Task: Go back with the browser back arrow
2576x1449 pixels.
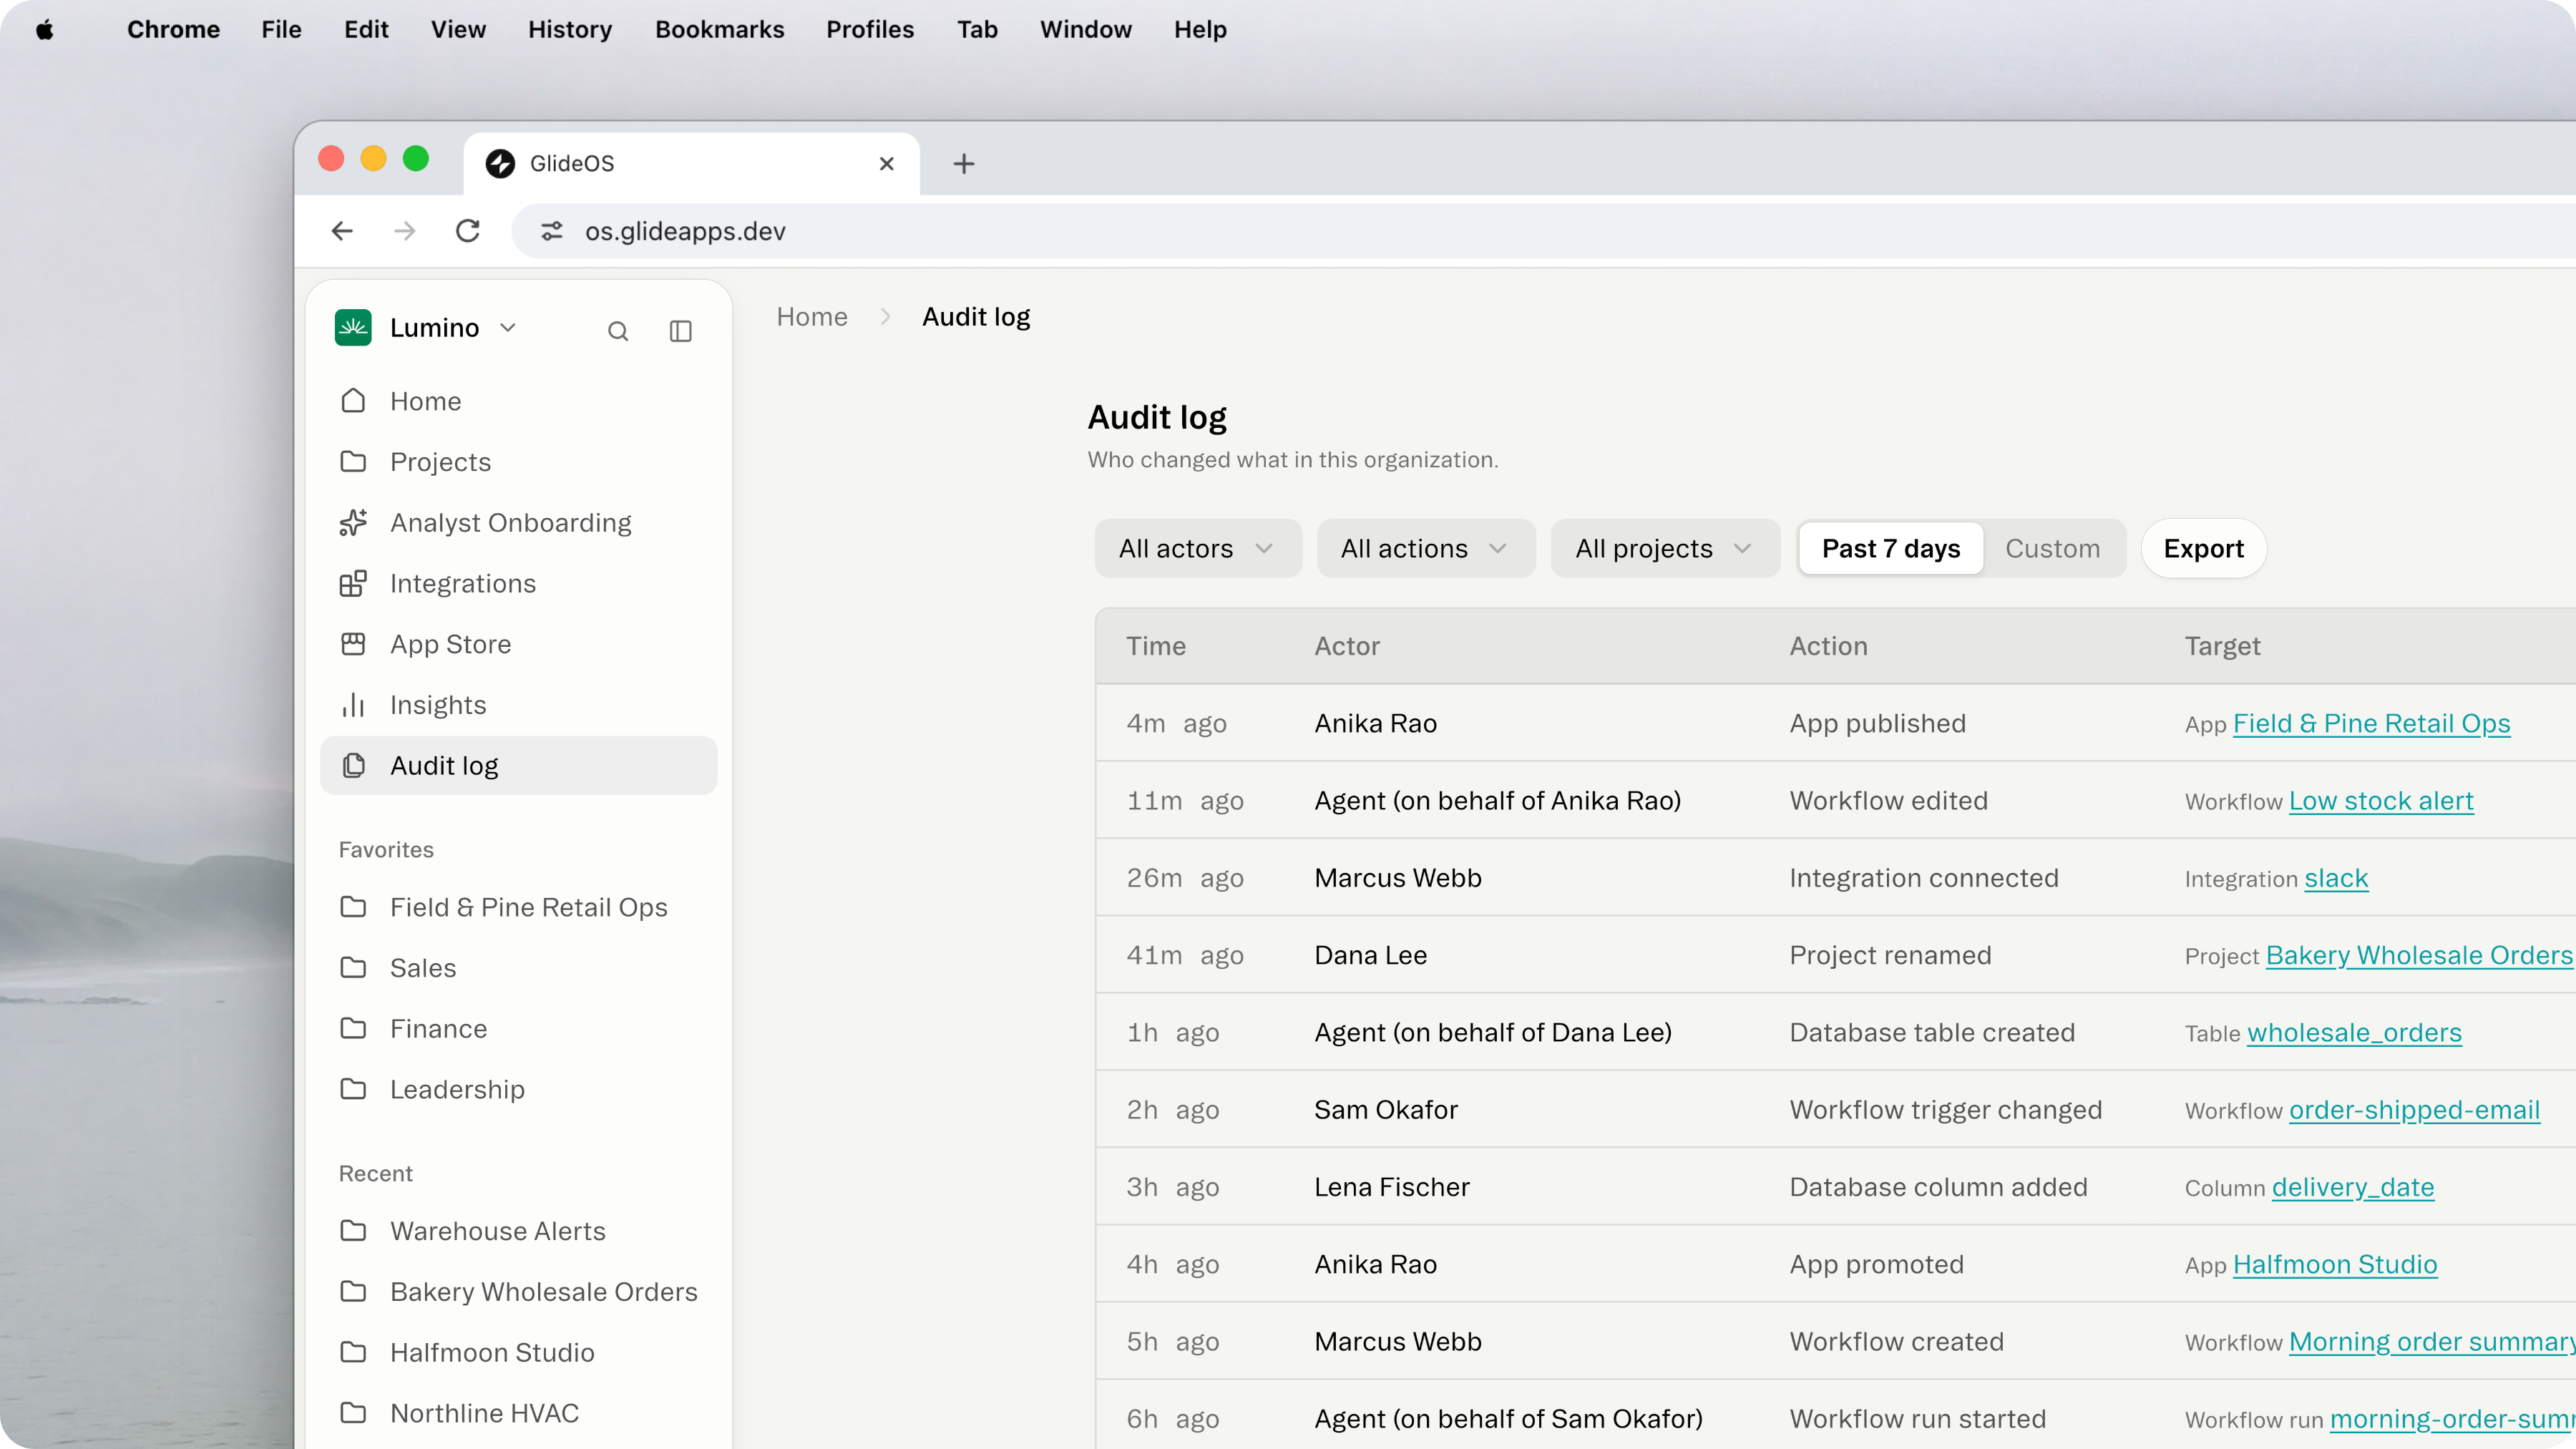Action: [x=342, y=231]
